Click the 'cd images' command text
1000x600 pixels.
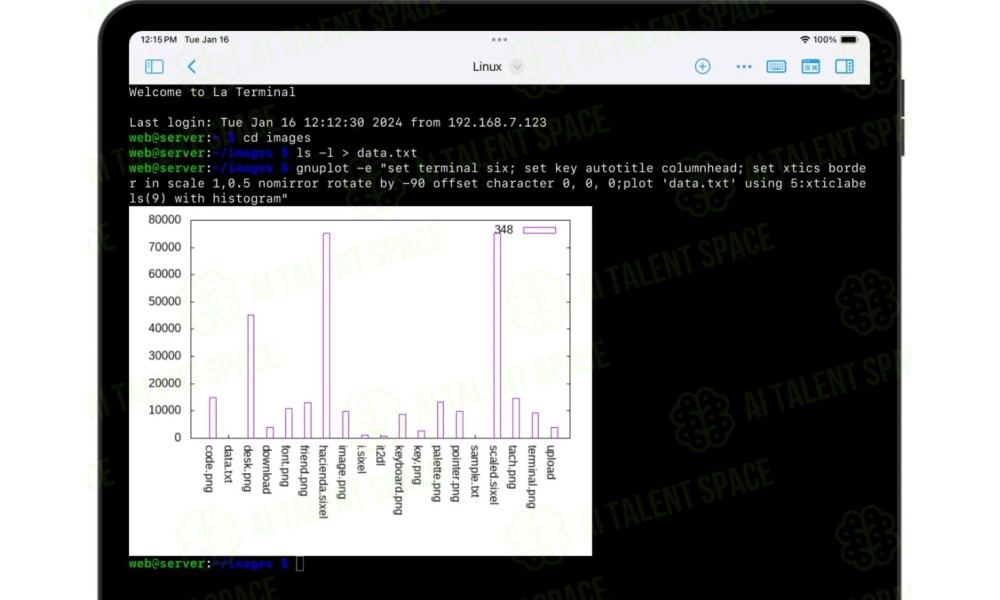click(277, 138)
